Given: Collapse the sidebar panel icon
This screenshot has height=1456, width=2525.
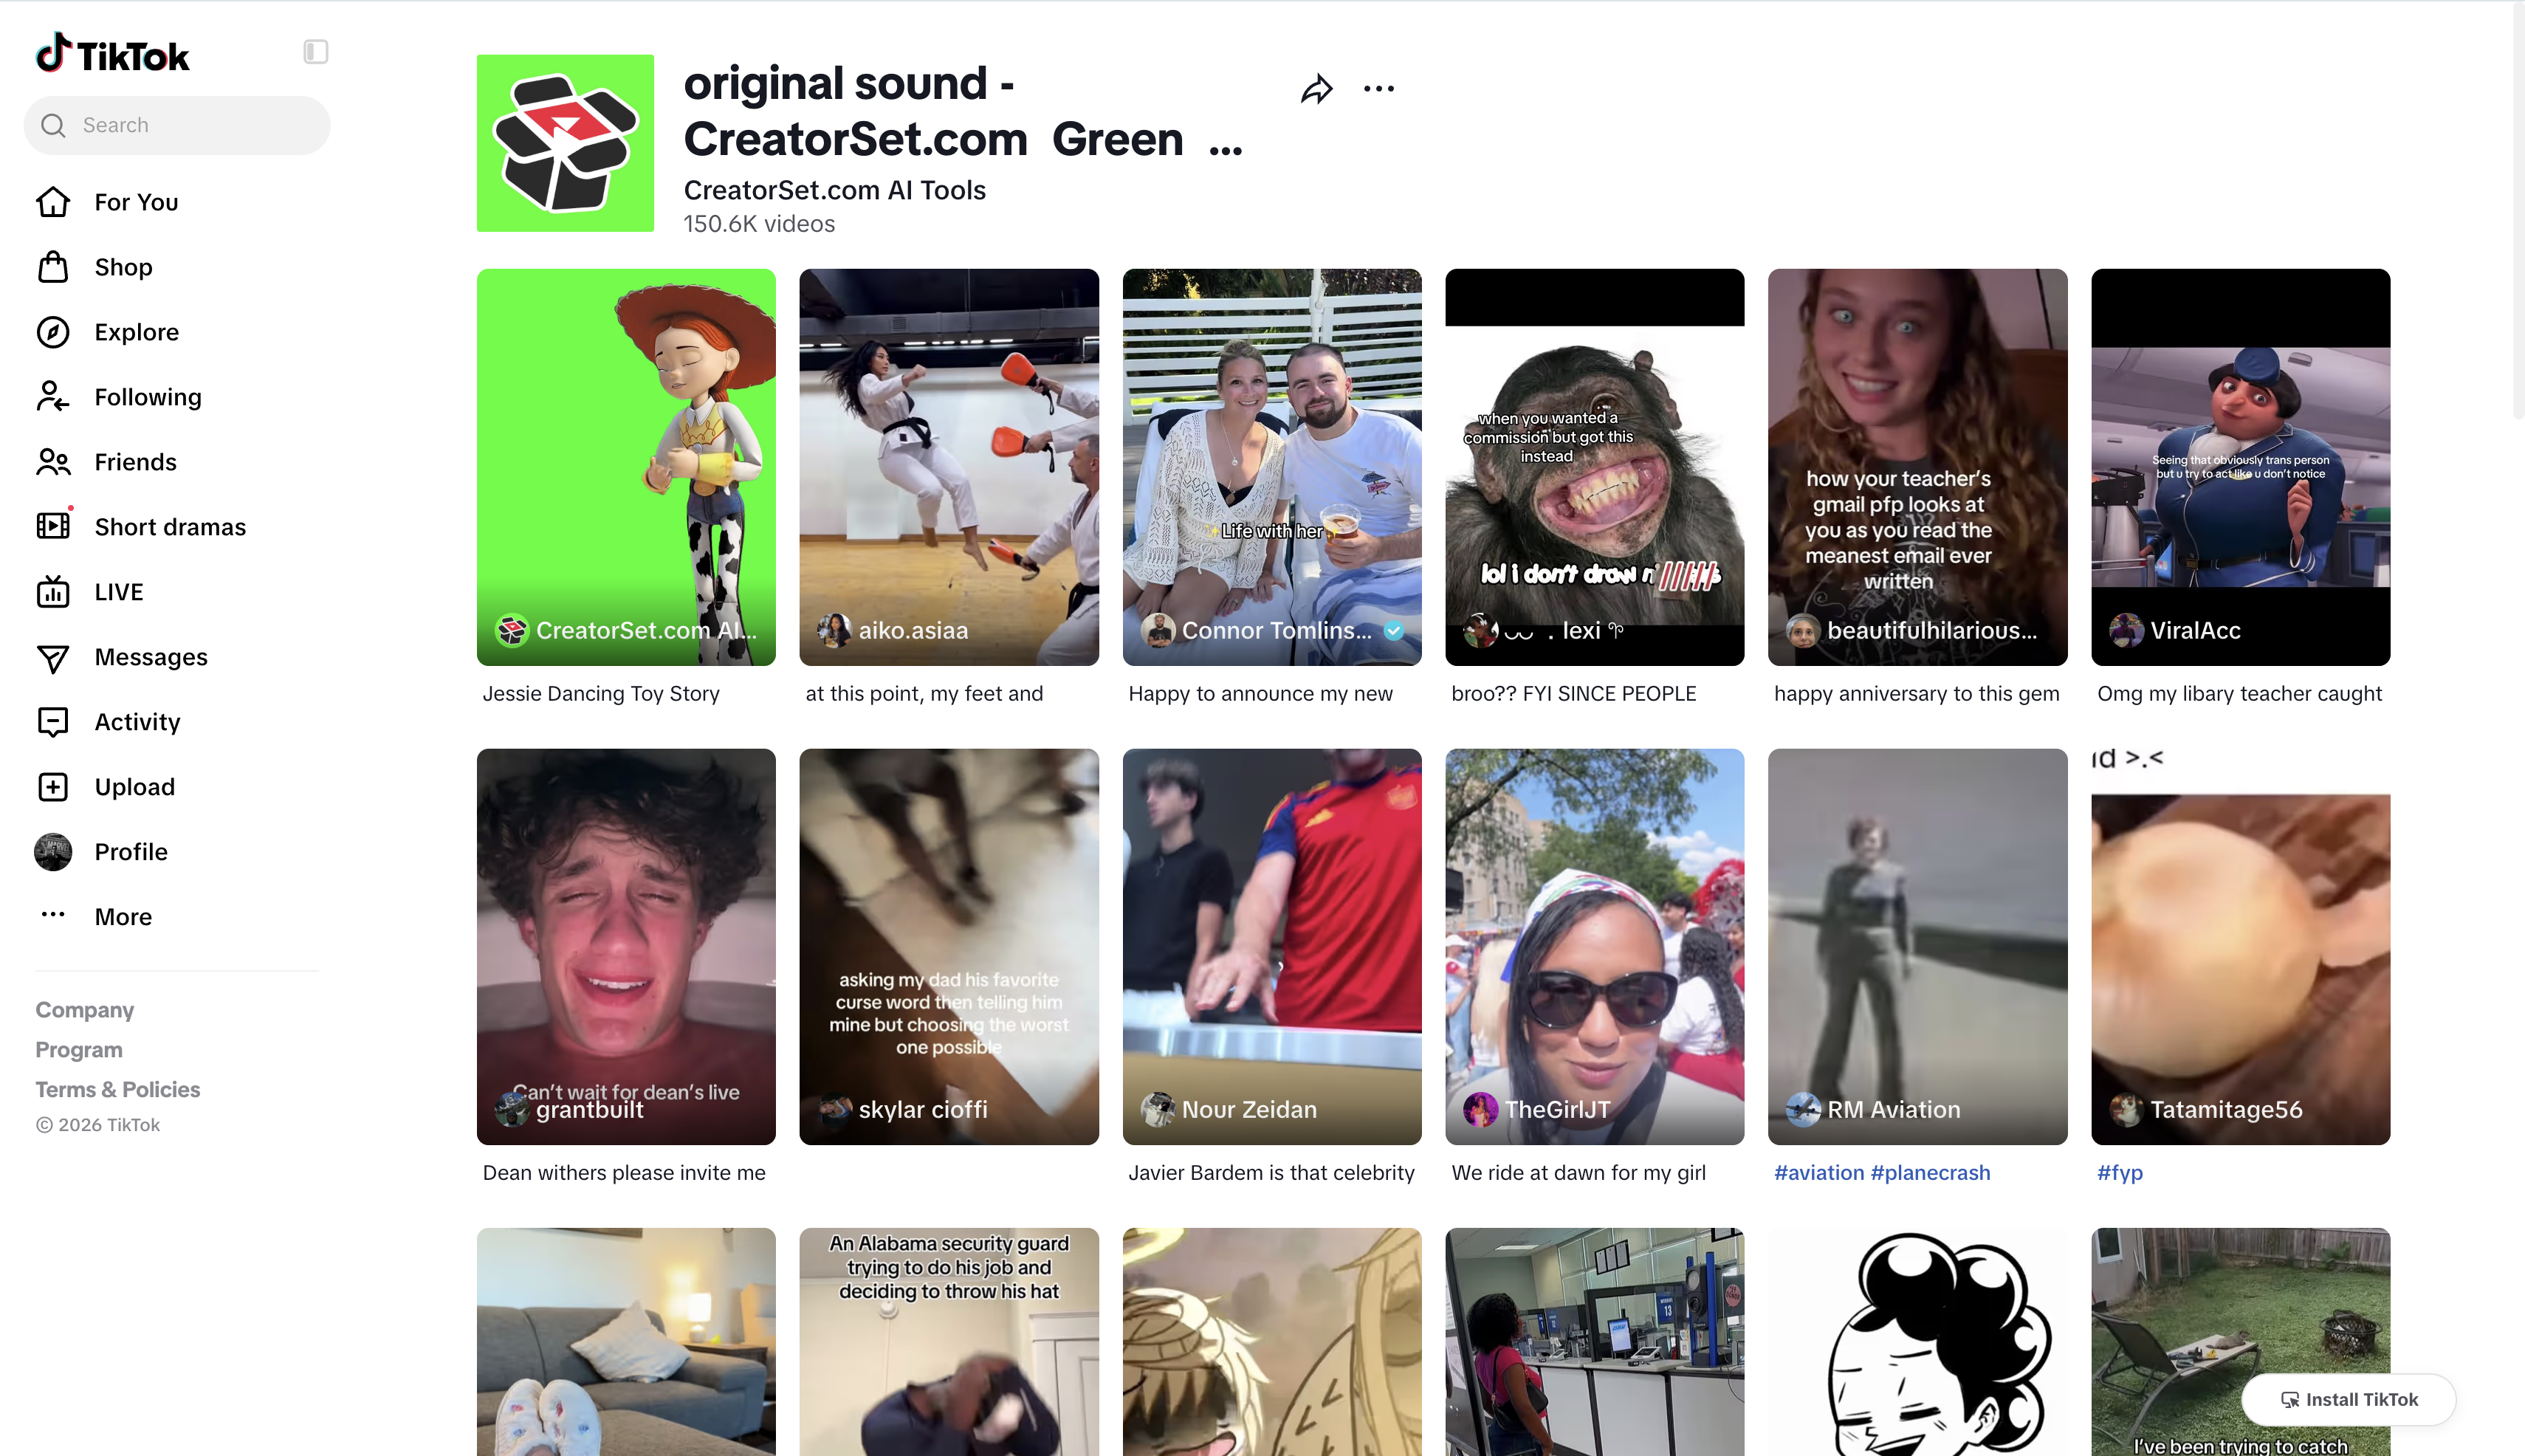Looking at the screenshot, I should click(315, 51).
